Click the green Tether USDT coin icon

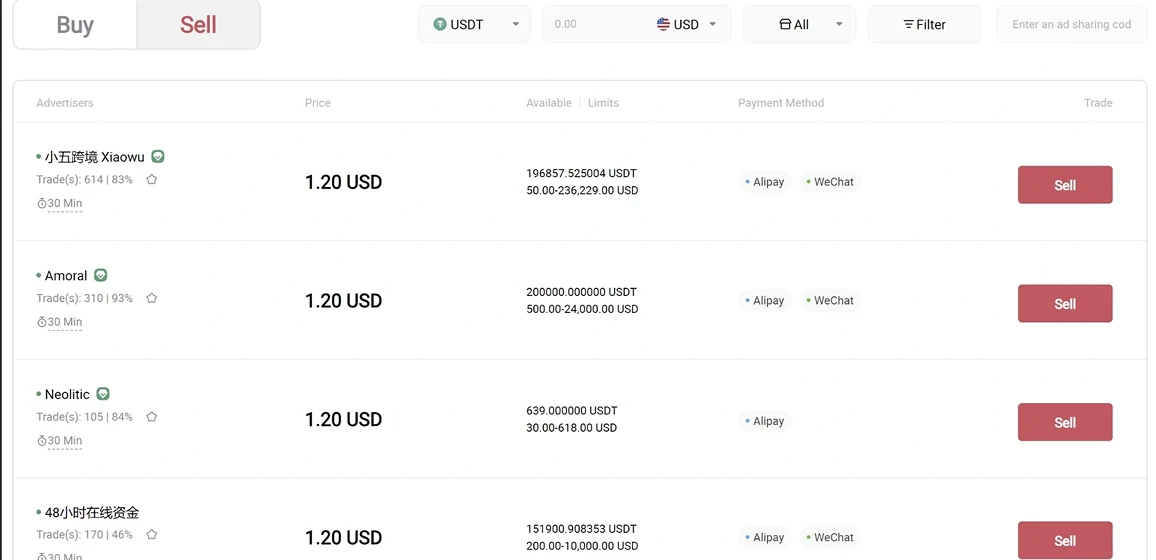[x=440, y=24]
